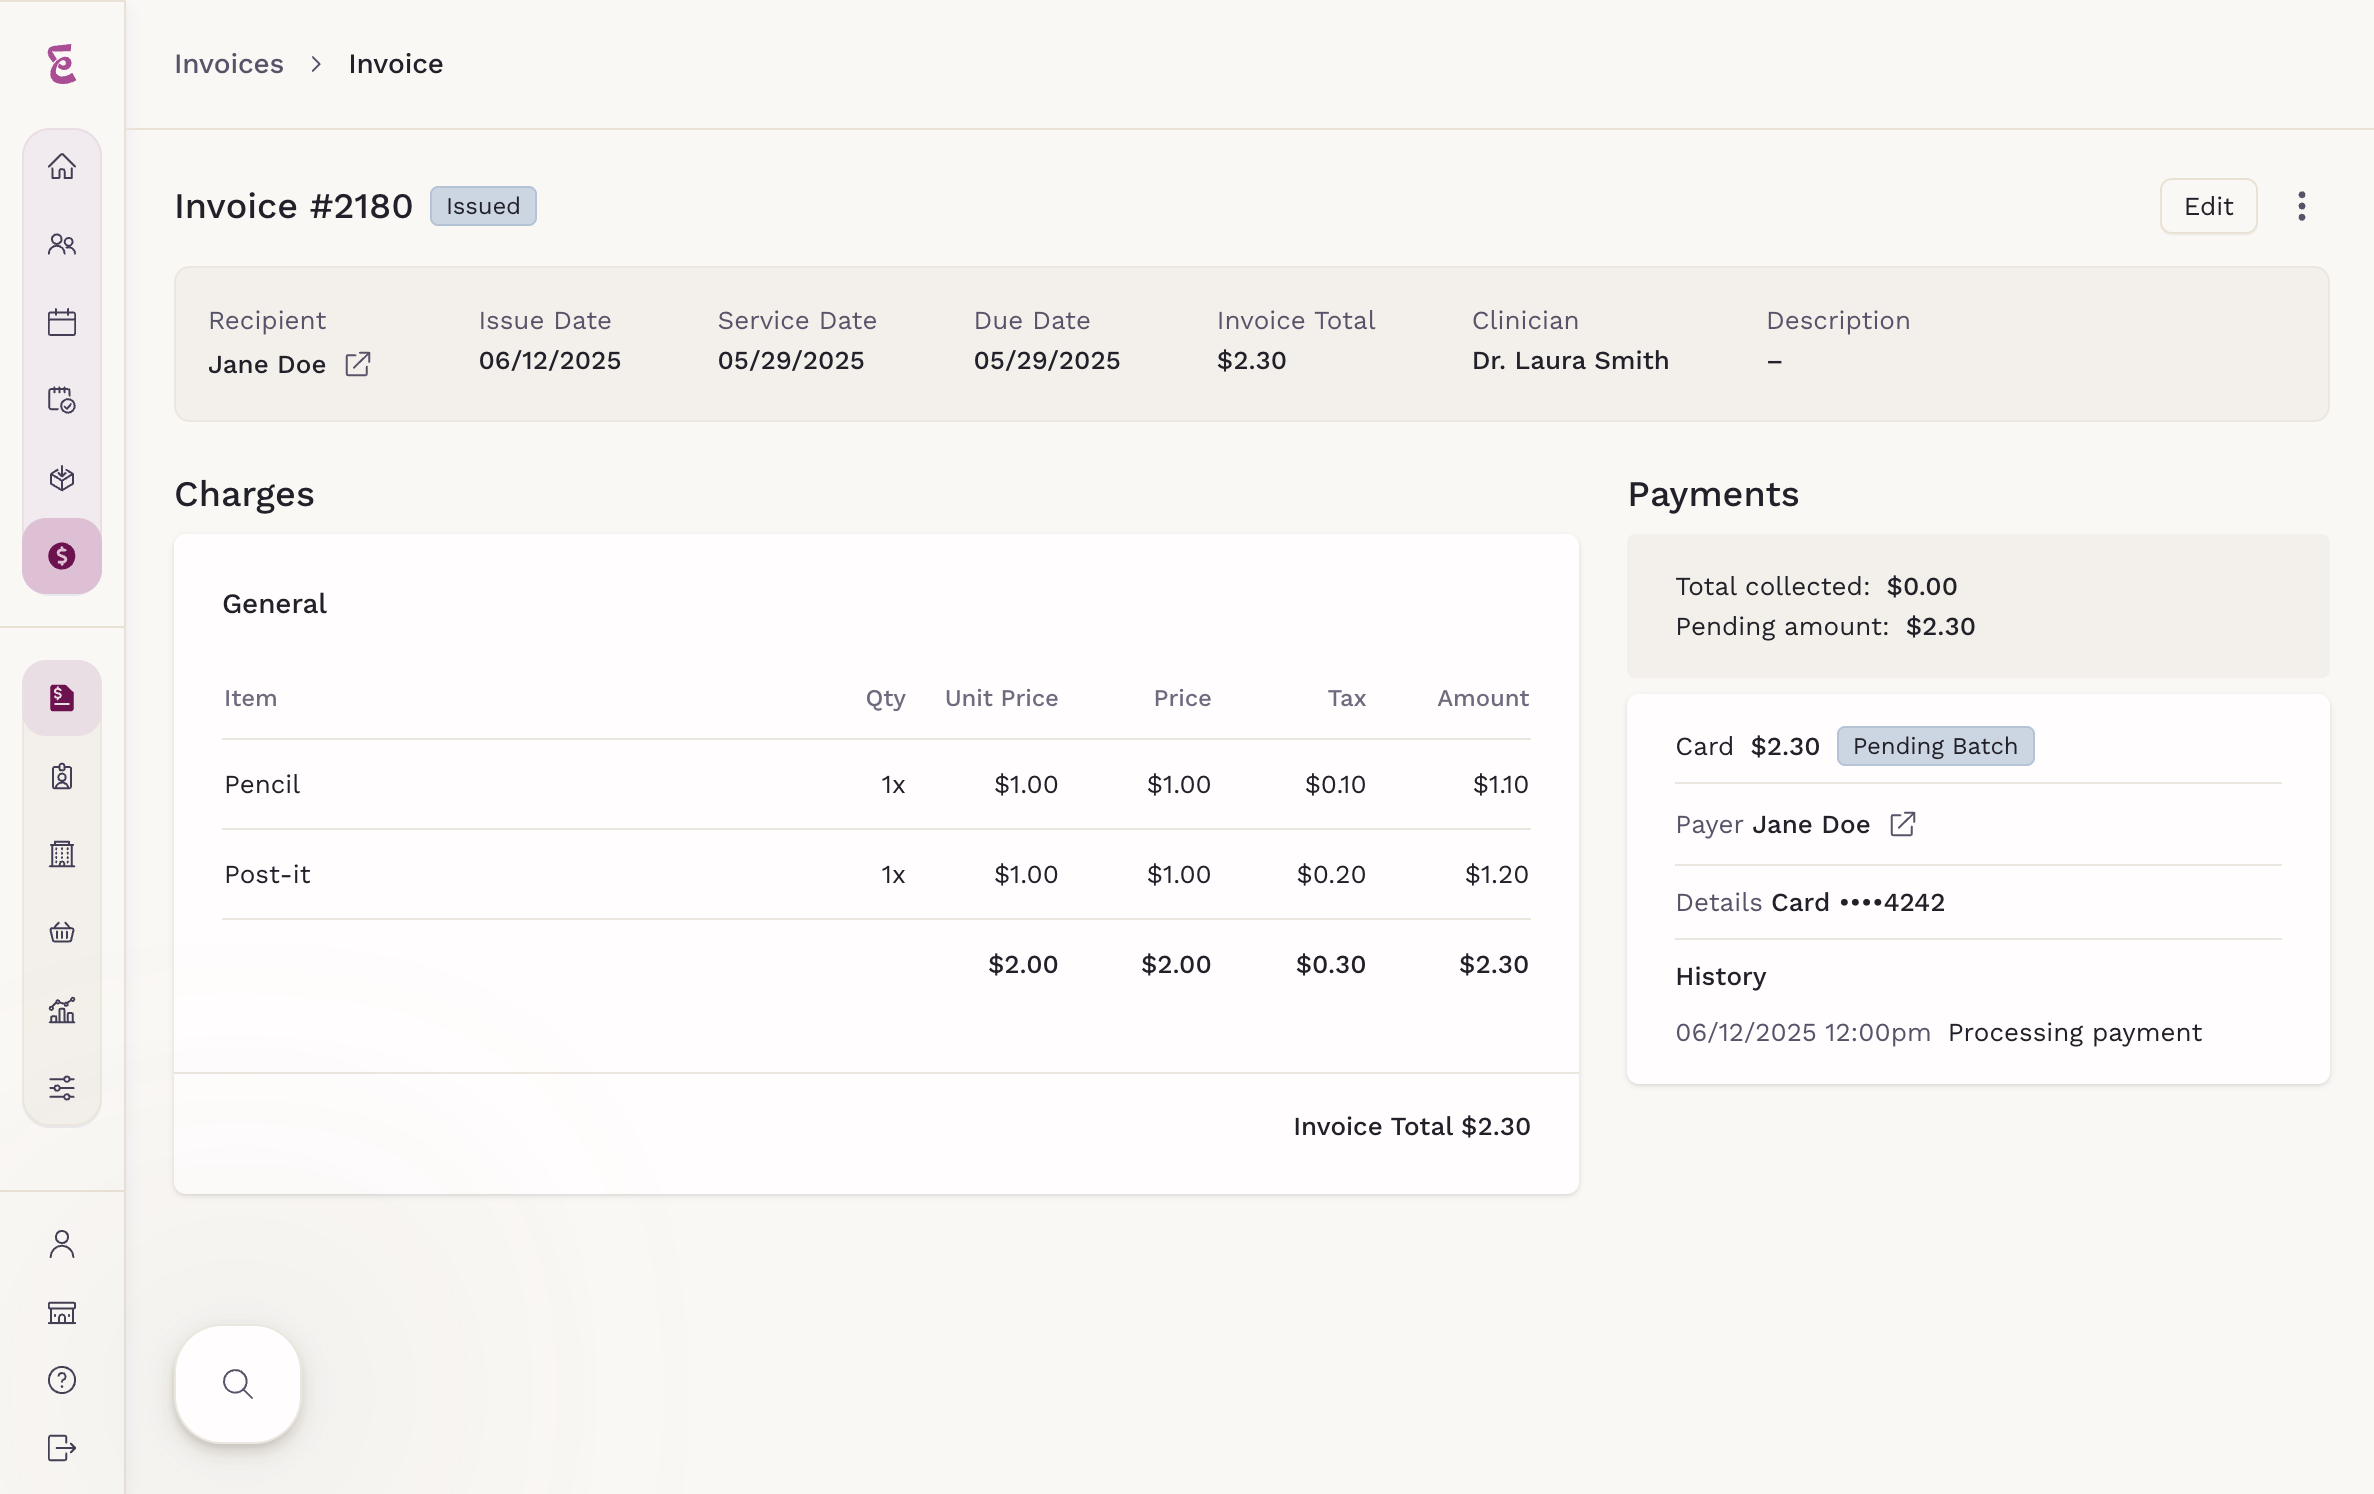Click the Issued status badge
Image resolution: width=2374 pixels, height=1494 pixels.
(x=483, y=206)
